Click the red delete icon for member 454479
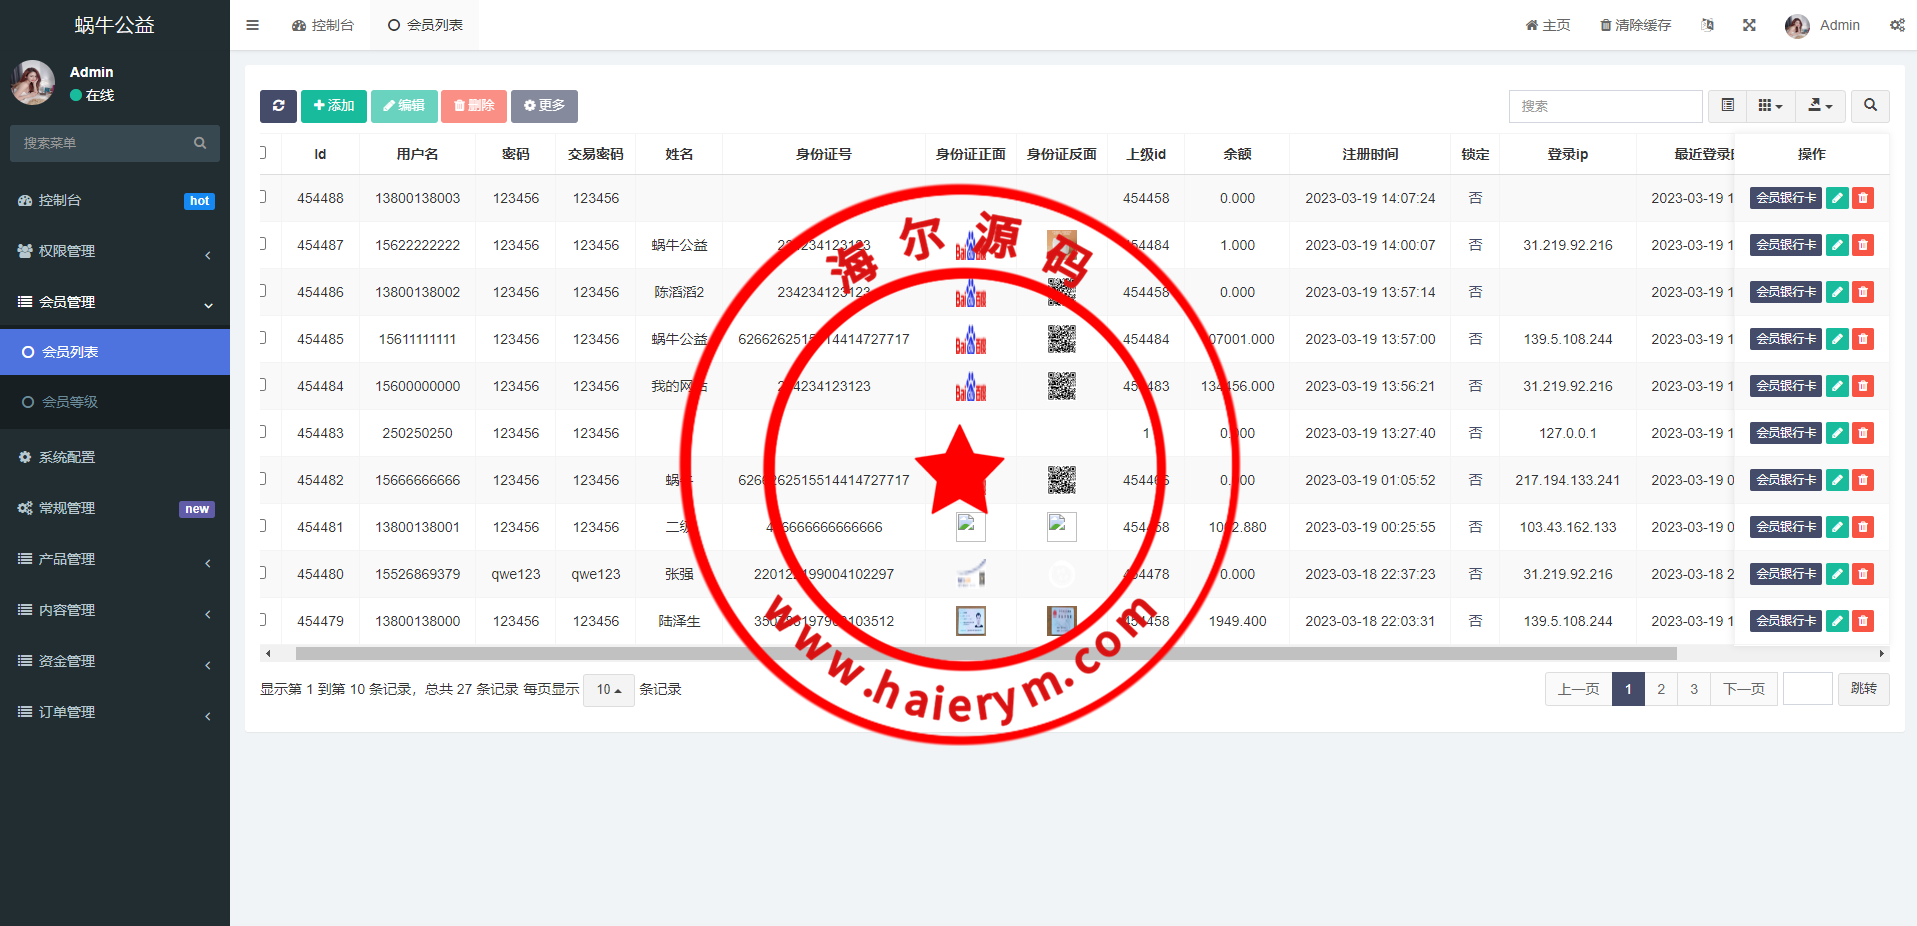 coord(1862,620)
